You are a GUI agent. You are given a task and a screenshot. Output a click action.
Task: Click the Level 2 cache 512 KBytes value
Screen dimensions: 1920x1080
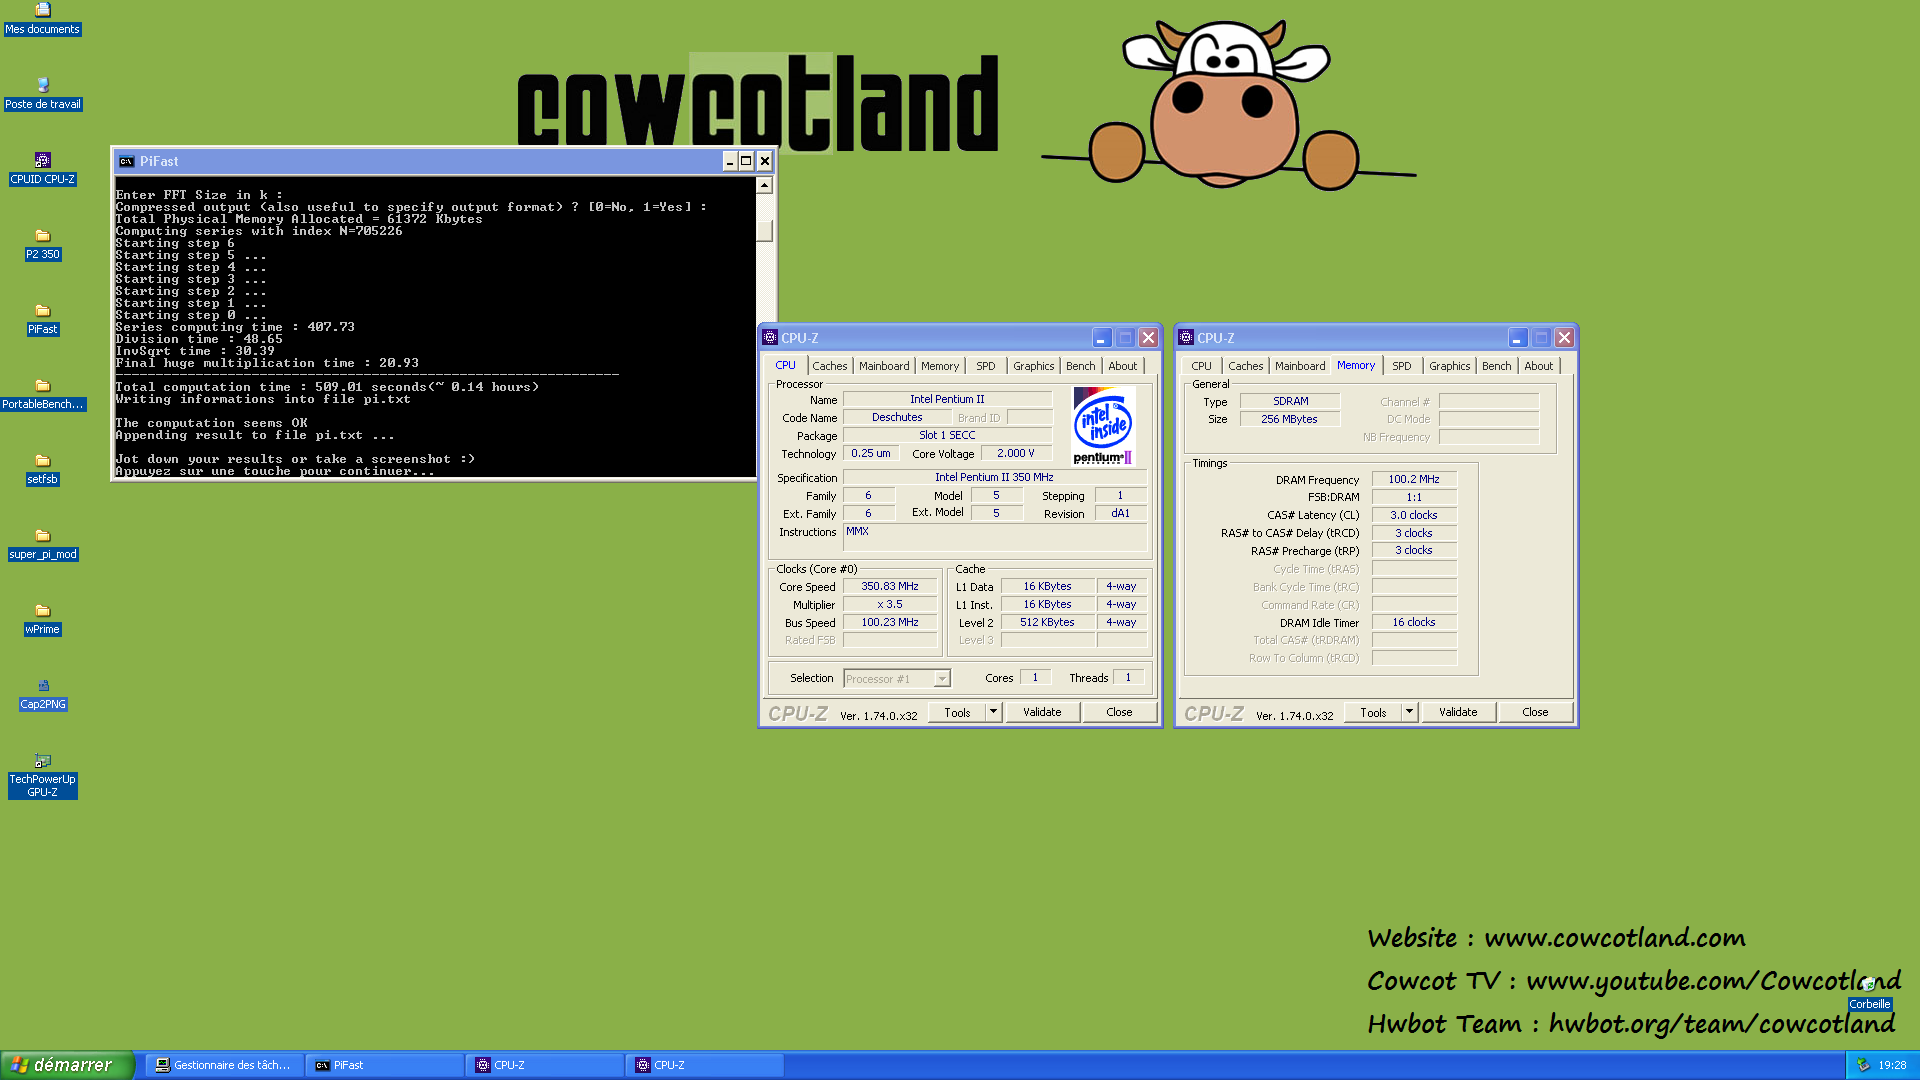click(1047, 622)
